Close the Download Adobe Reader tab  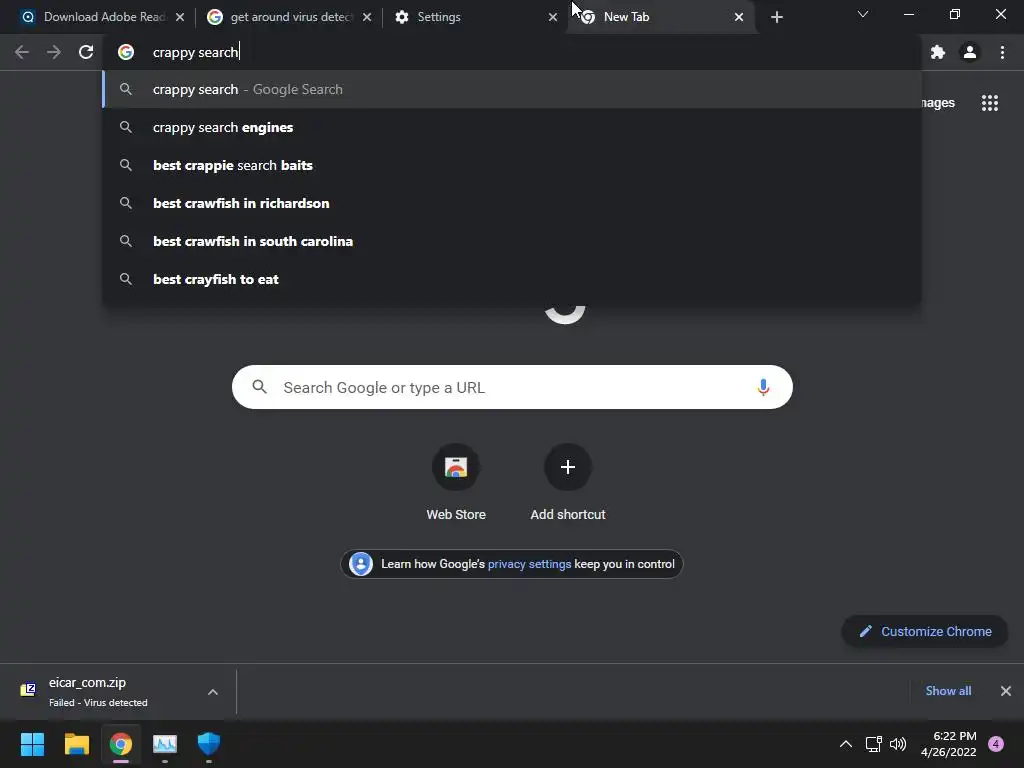click(180, 17)
